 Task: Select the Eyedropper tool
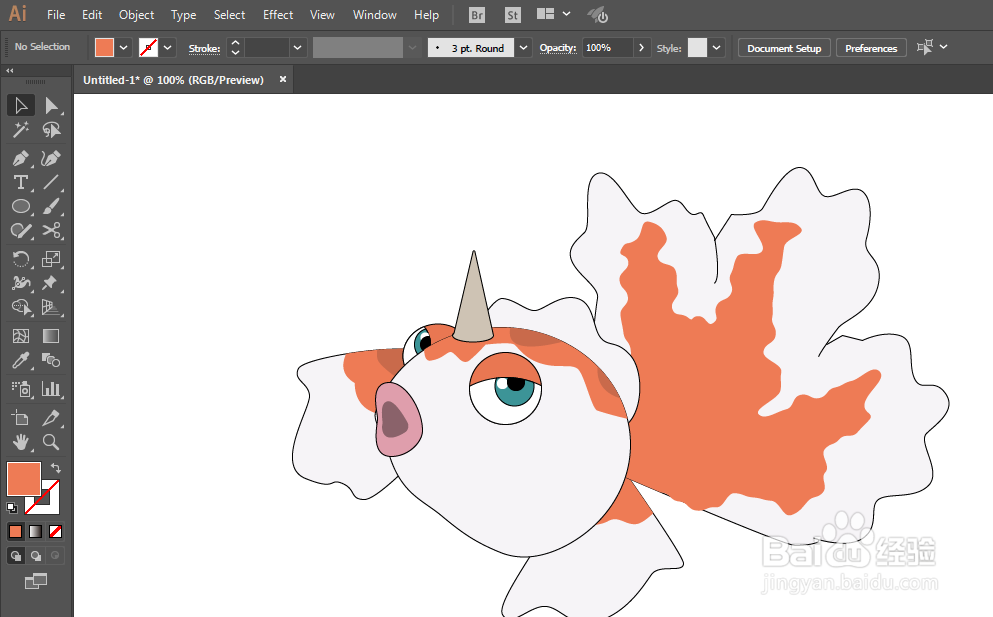[21, 360]
